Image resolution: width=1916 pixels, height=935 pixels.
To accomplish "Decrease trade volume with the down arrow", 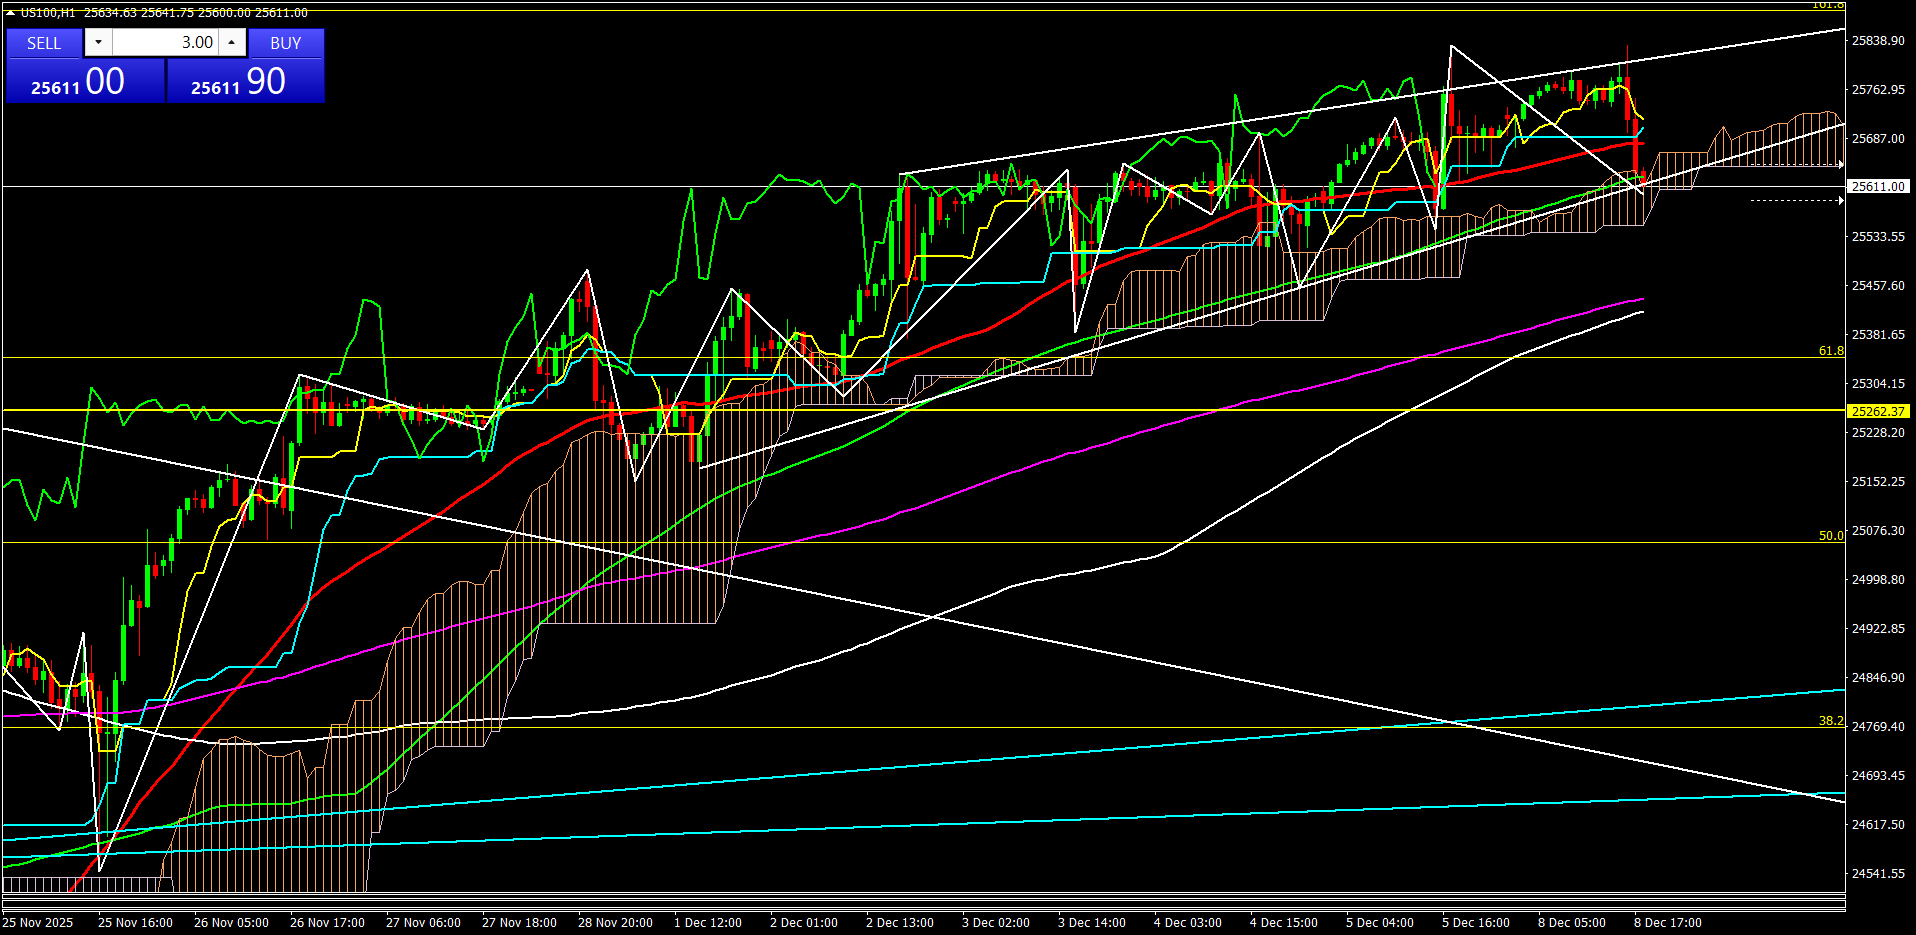I will (x=98, y=43).
